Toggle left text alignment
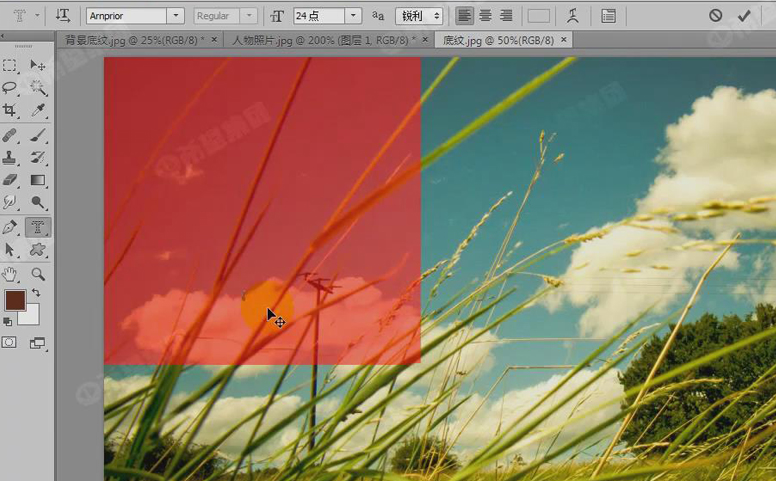The height and width of the screenshot is (481, 776). (x=465, y=16)
